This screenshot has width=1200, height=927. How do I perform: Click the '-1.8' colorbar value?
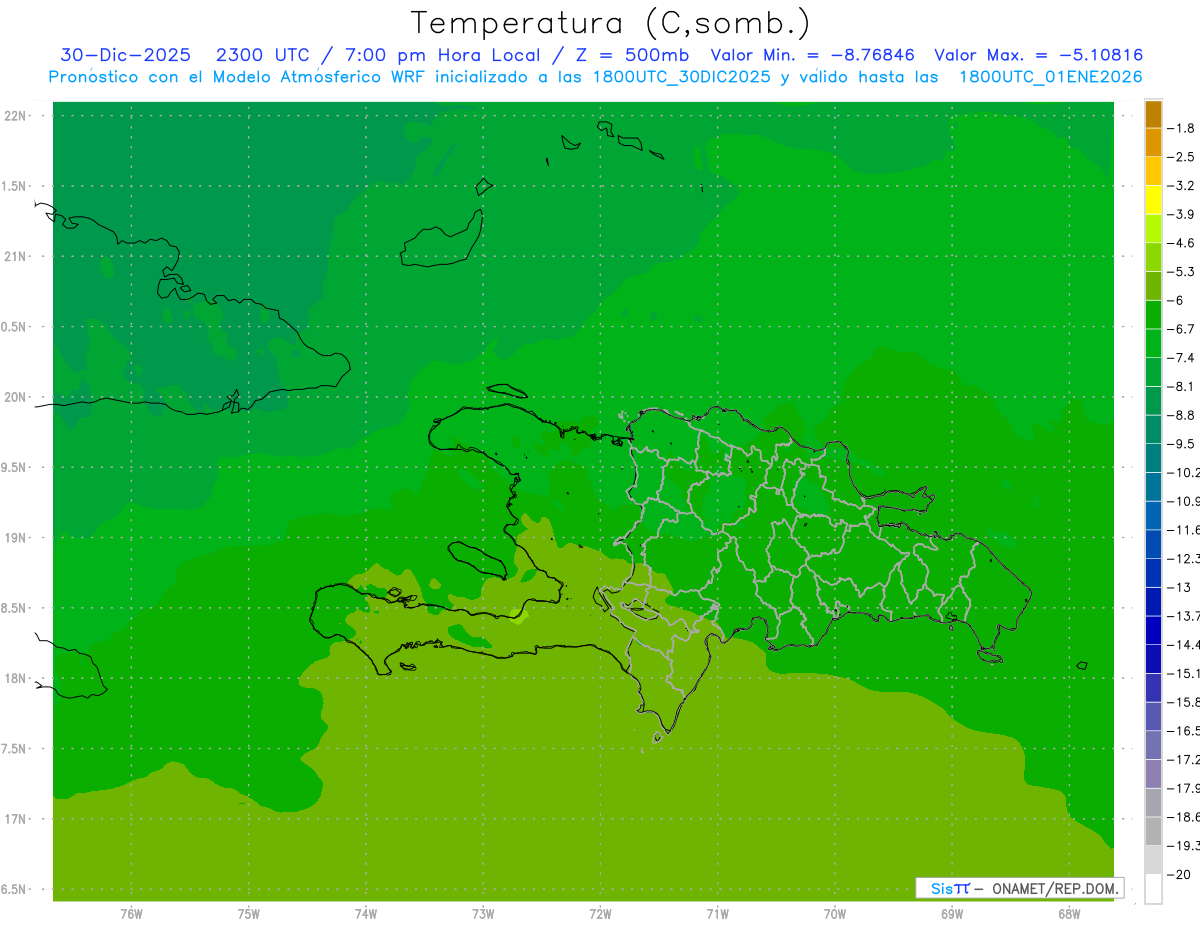point(1181,128)
